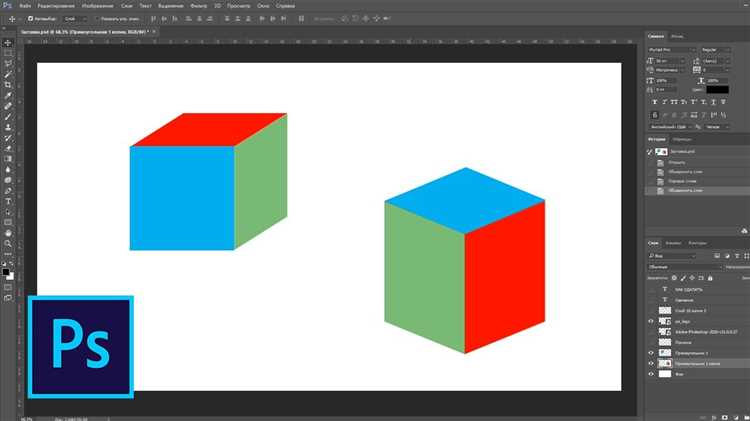
Task: Select the Zoom tool
Action: tap(8, 244)
